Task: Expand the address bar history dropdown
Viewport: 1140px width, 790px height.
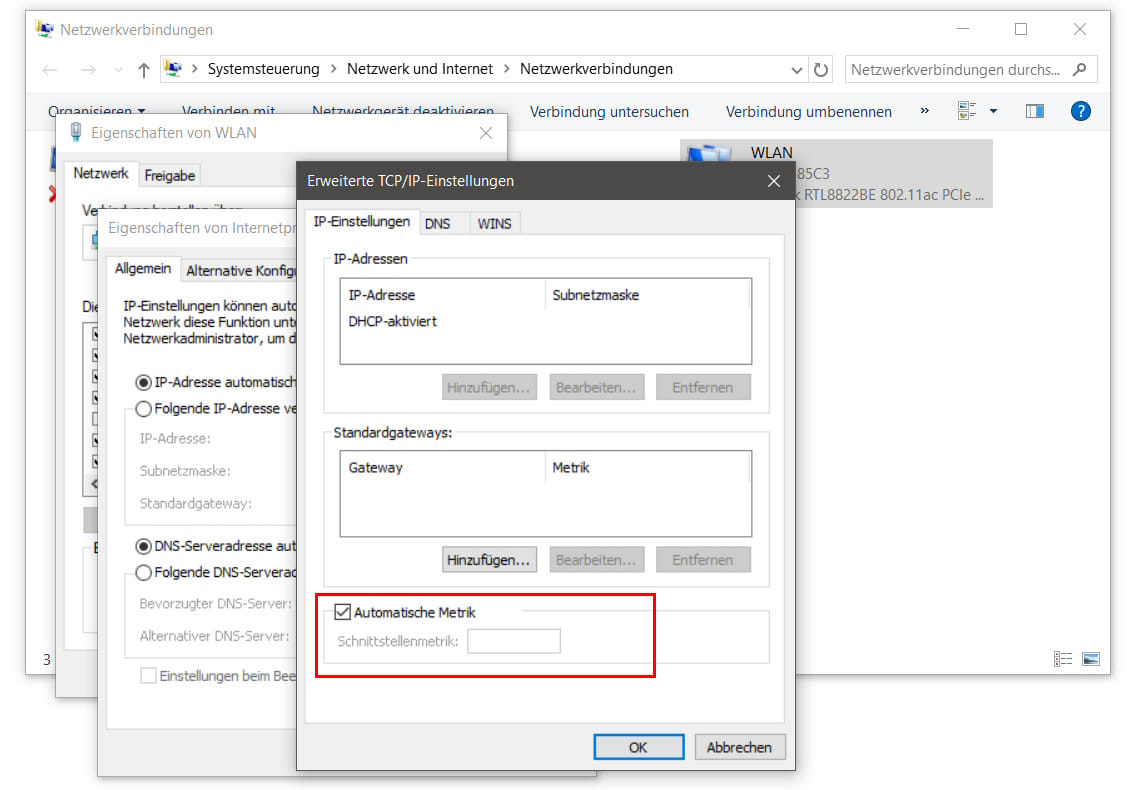Action: point(796,69)
